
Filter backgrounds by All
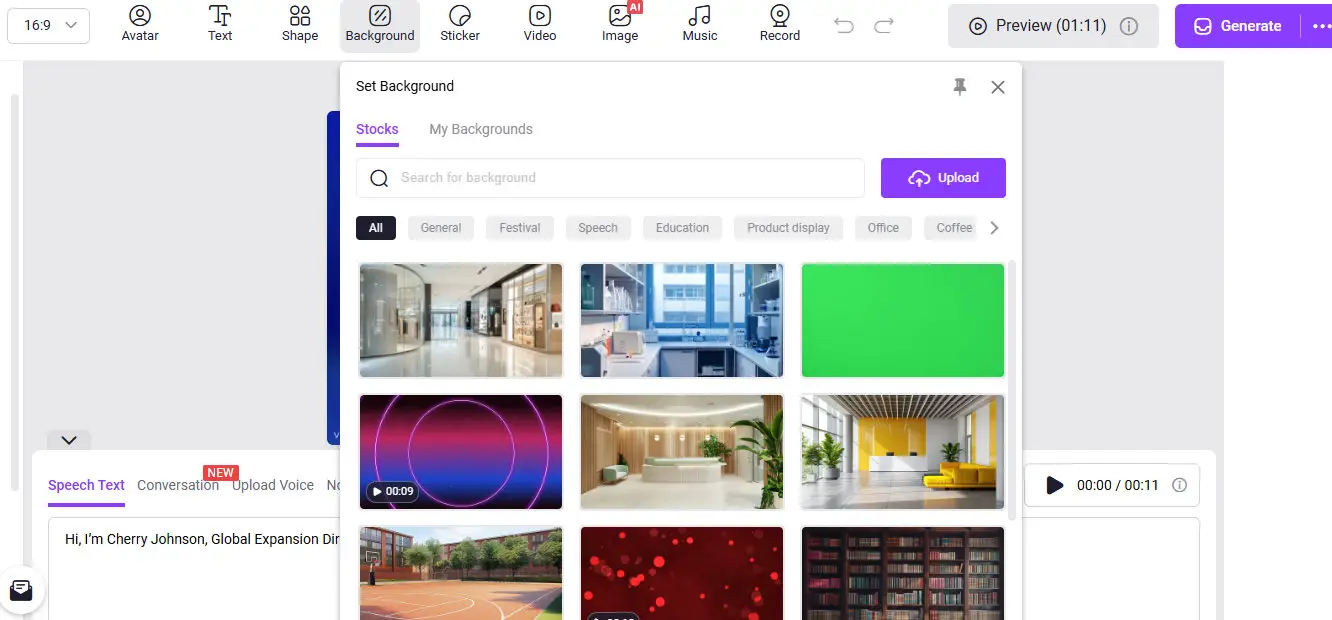(376, 228)
